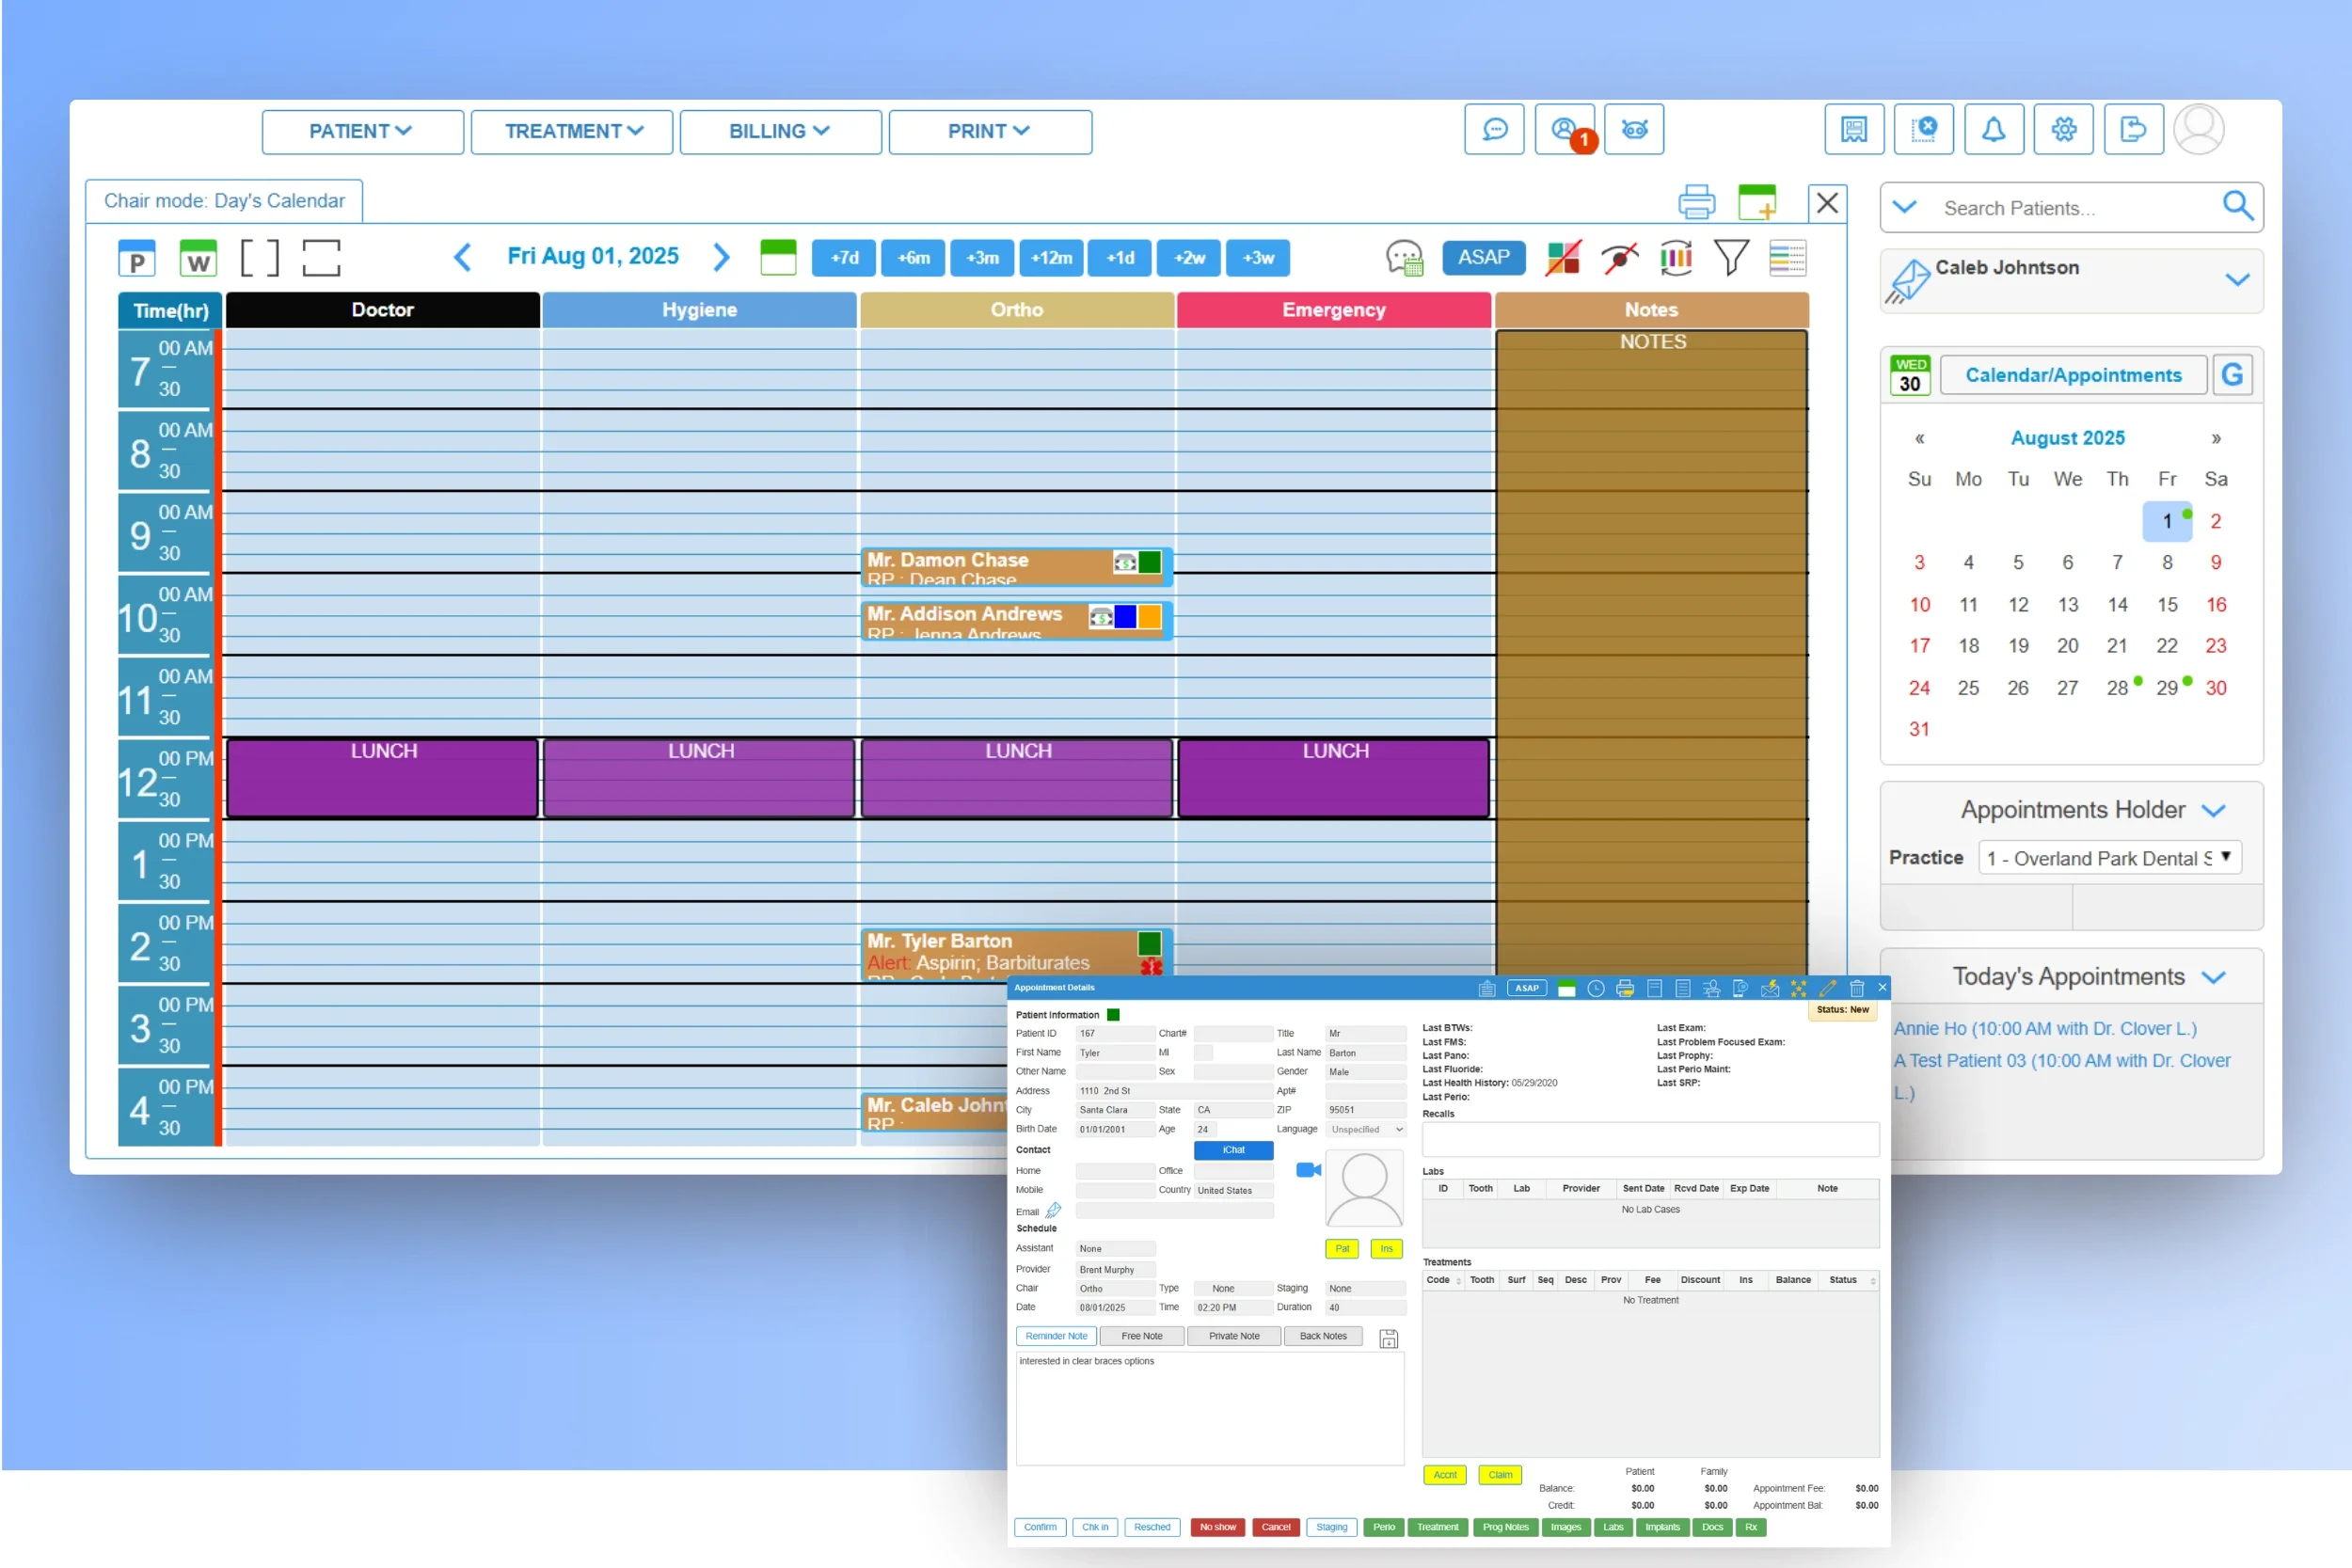Image resolution: width=2352 pixels, height=1568 pixels.
Task: Toggle the crossed-out eye visibility icon
Action: [1619, 258]
